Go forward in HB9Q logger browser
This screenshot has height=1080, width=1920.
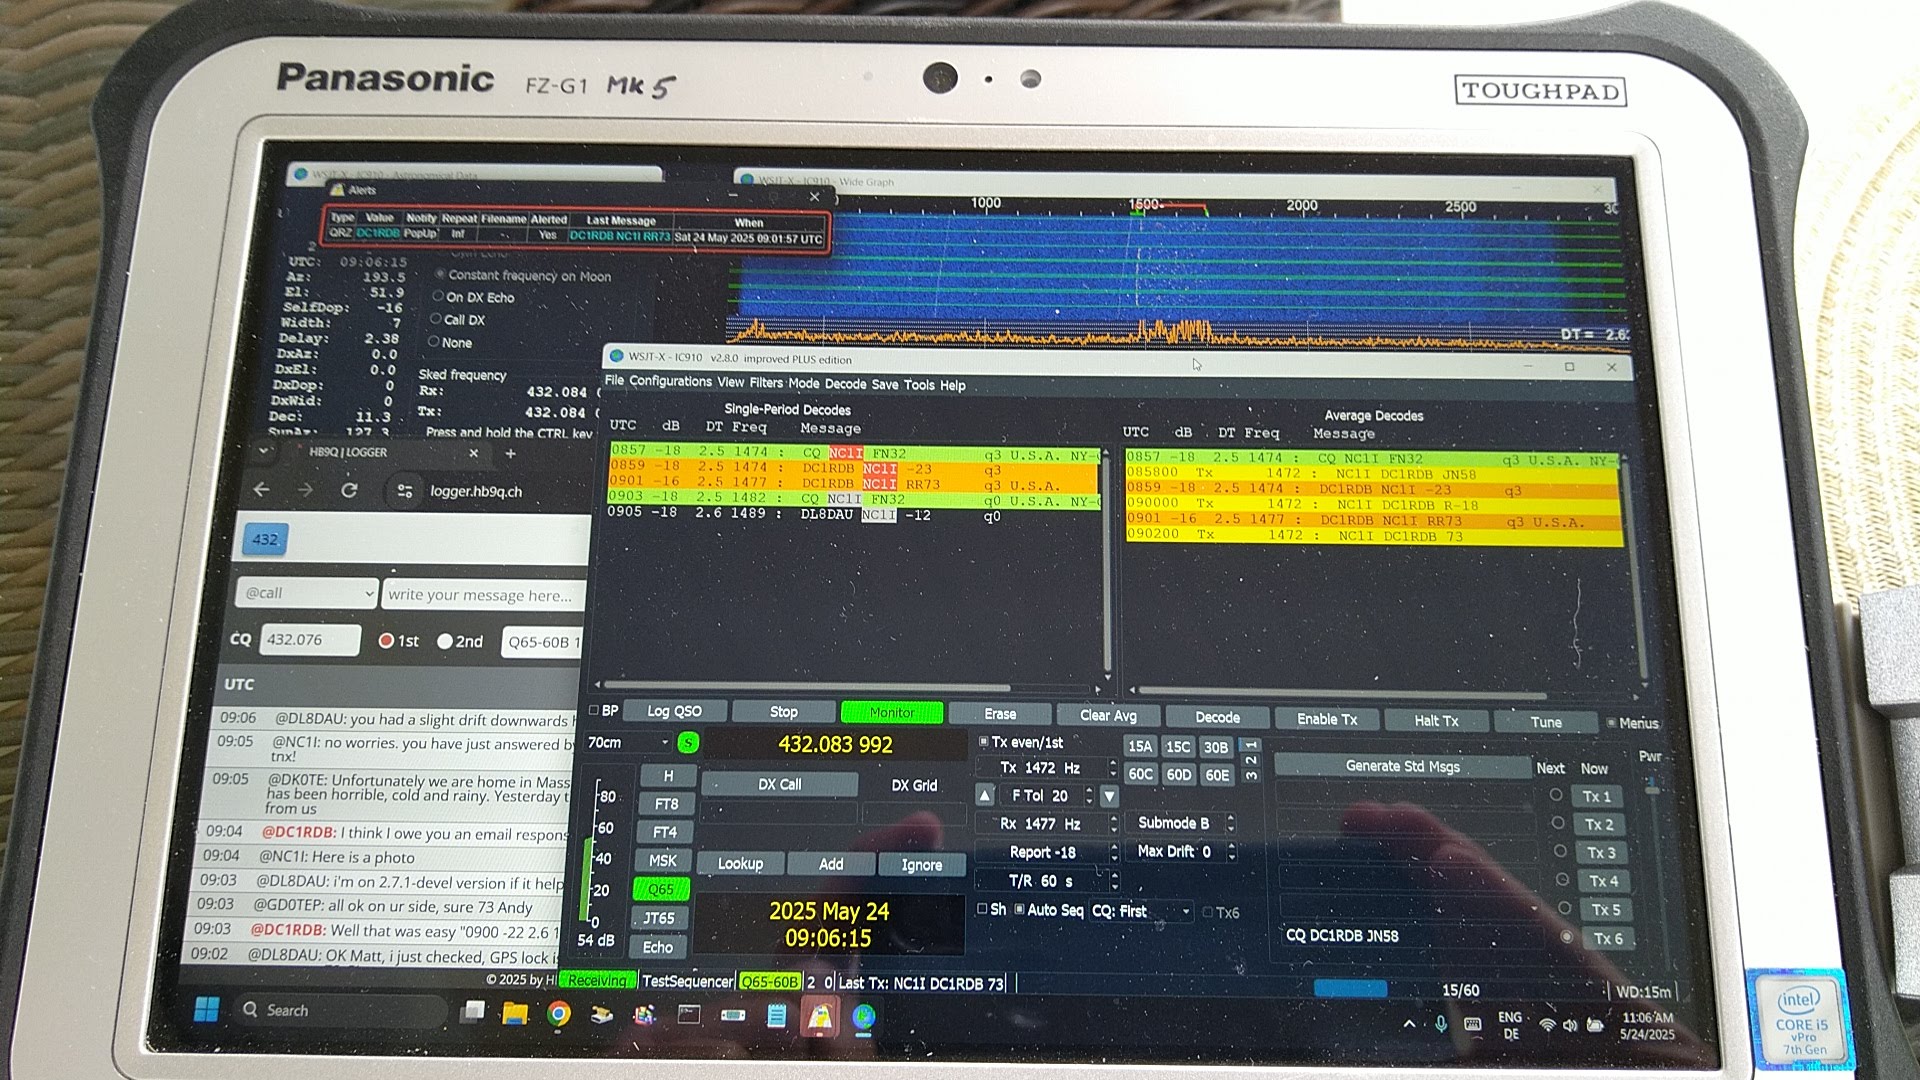[305, 490]
